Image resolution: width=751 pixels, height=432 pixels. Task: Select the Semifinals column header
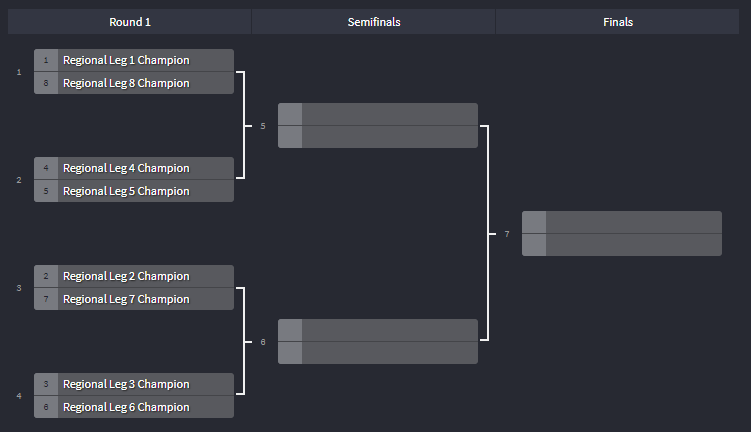click(x=374, y=22)
